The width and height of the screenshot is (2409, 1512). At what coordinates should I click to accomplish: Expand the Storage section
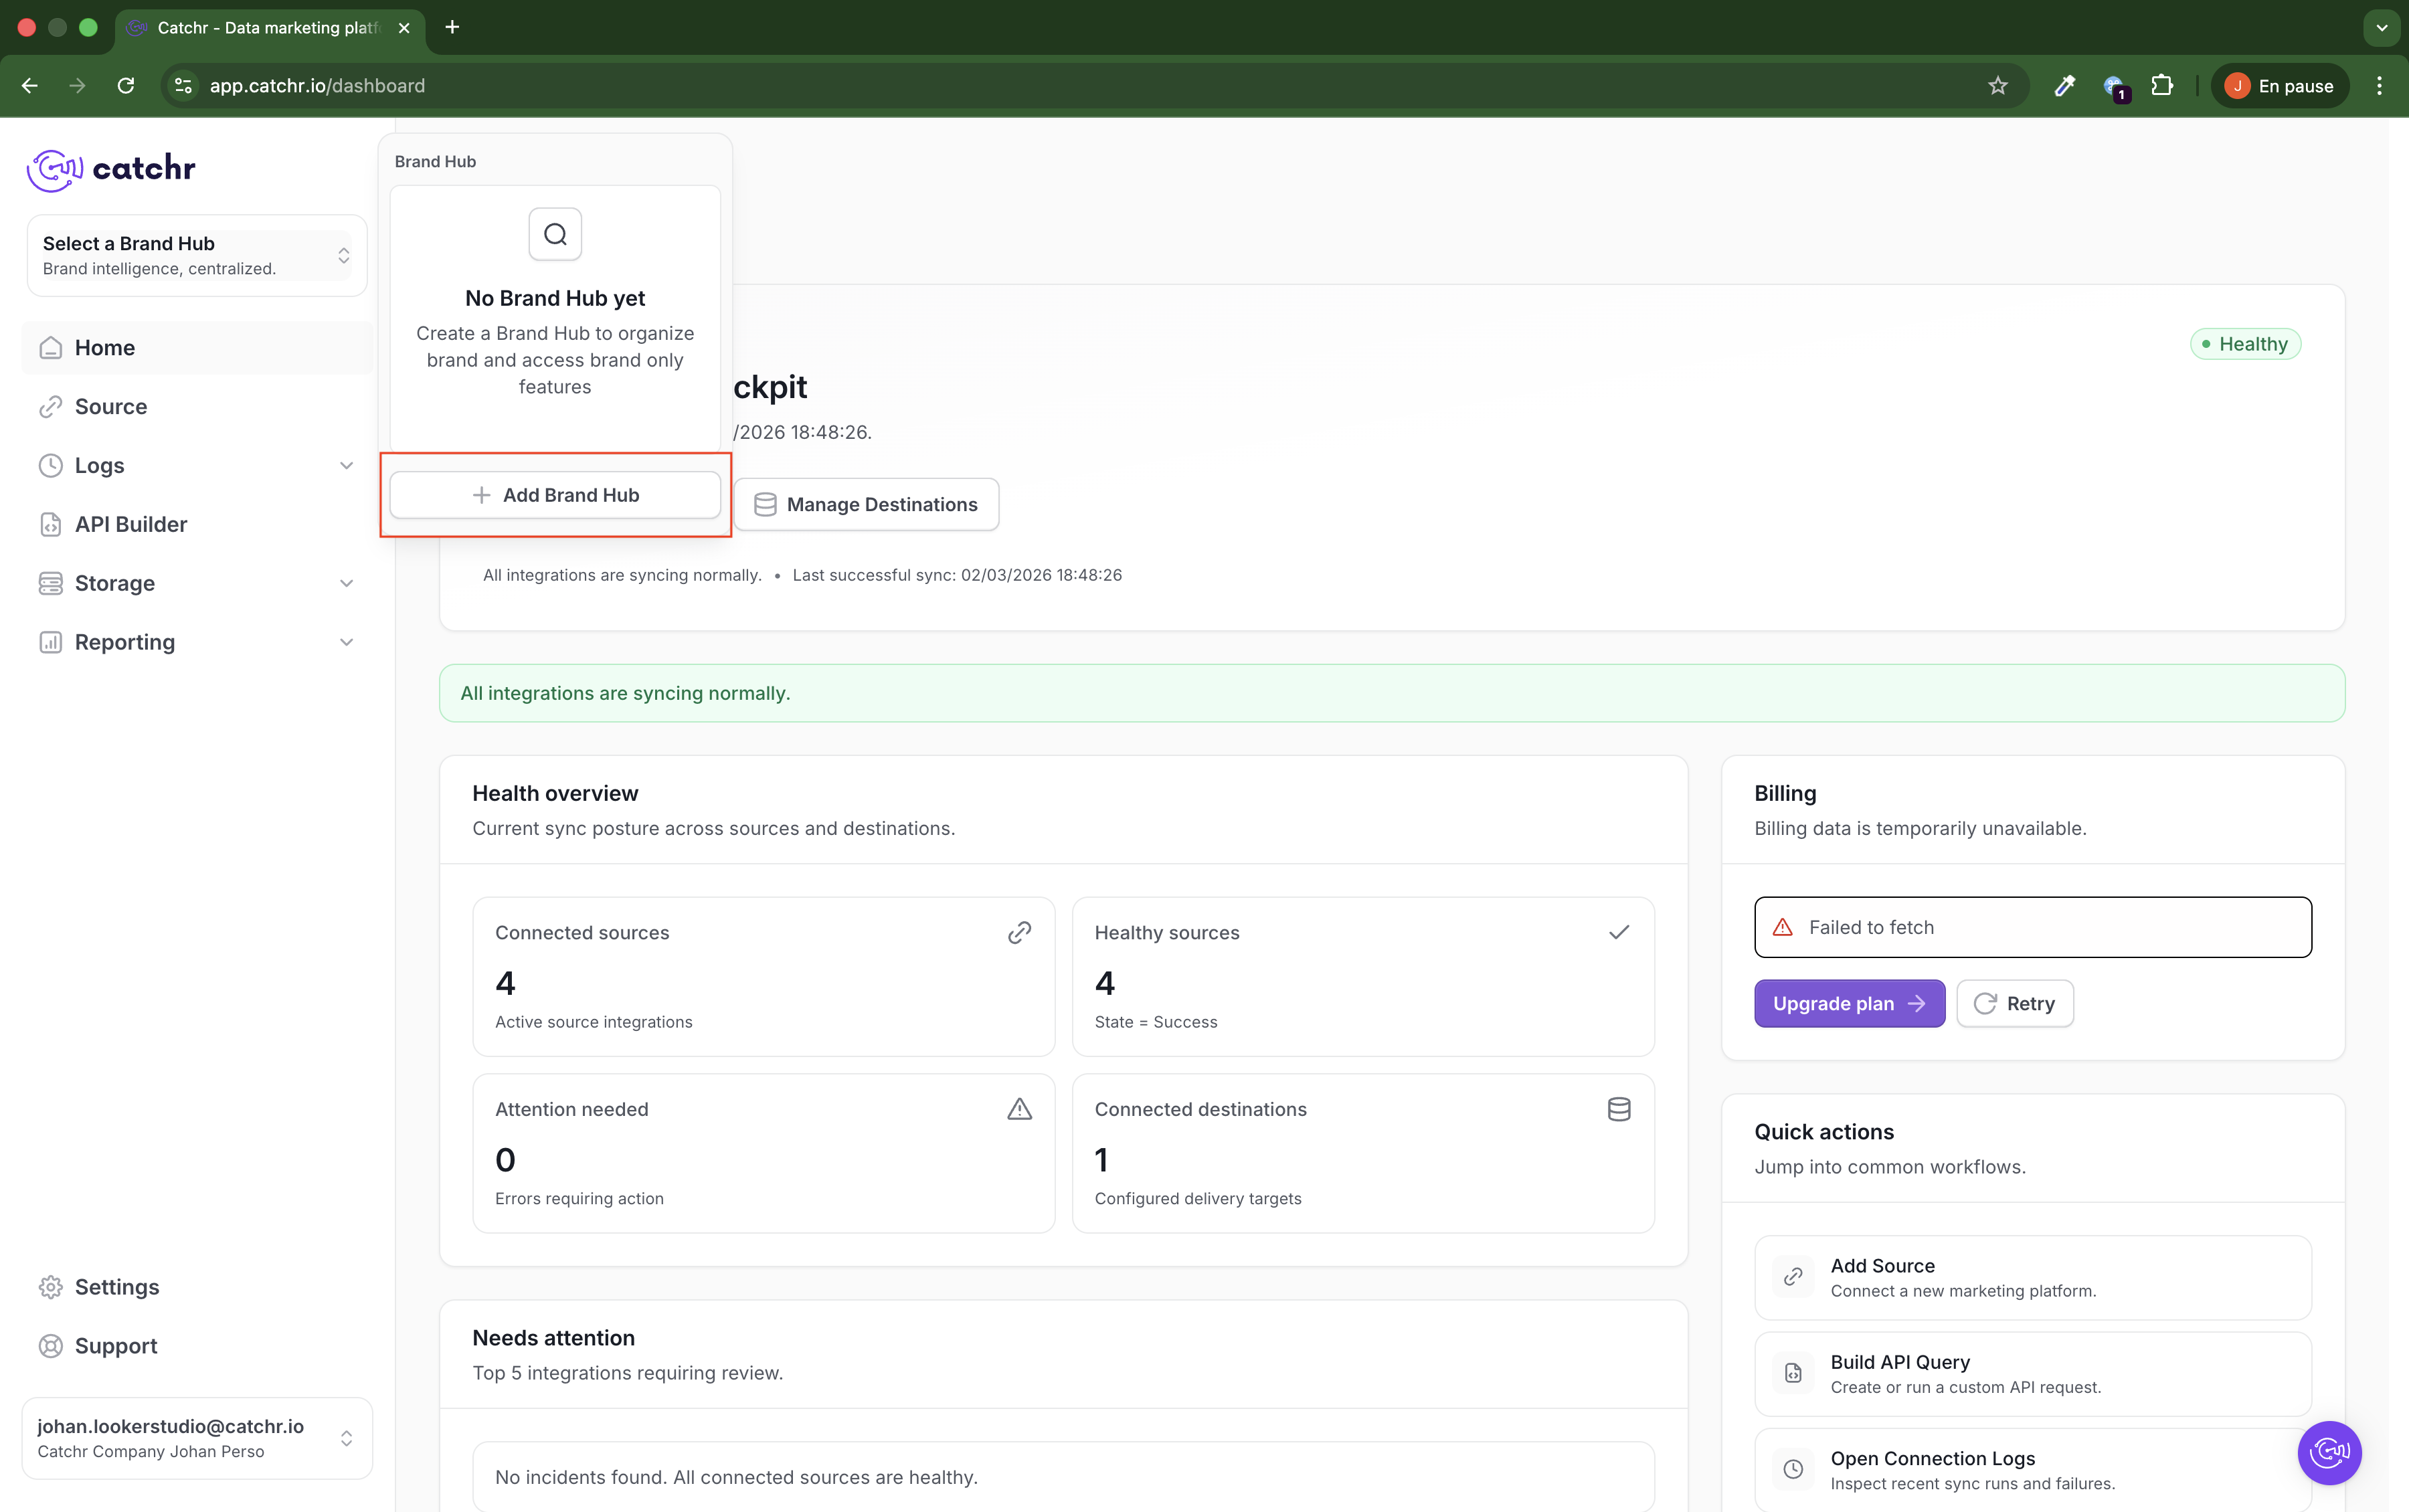(346, 583)
